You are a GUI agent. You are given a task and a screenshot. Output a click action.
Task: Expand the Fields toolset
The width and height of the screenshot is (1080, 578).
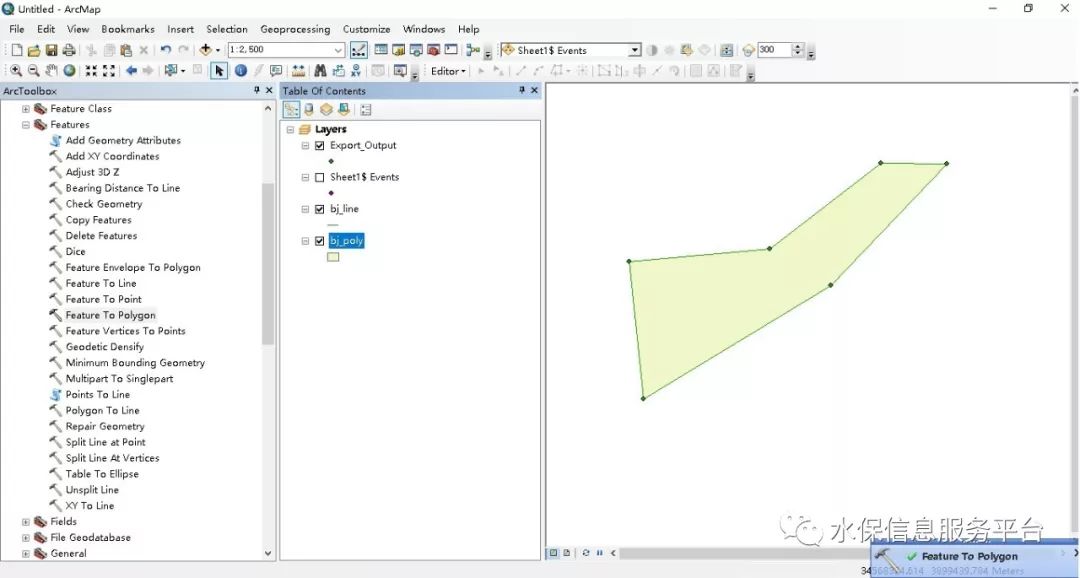click(x=26, y=522)
